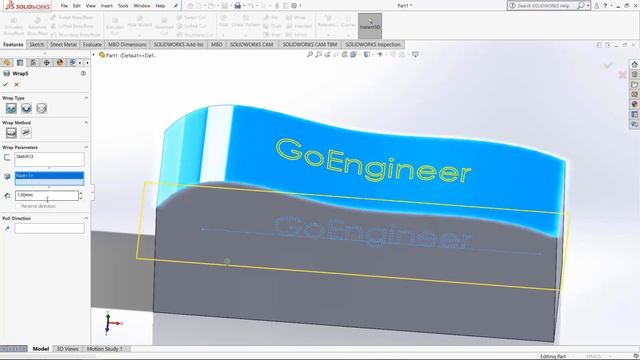Switch to the Evaluate tab
This screenshot has width=640, height=360.
pyautogui.click(x=92, y=44)
